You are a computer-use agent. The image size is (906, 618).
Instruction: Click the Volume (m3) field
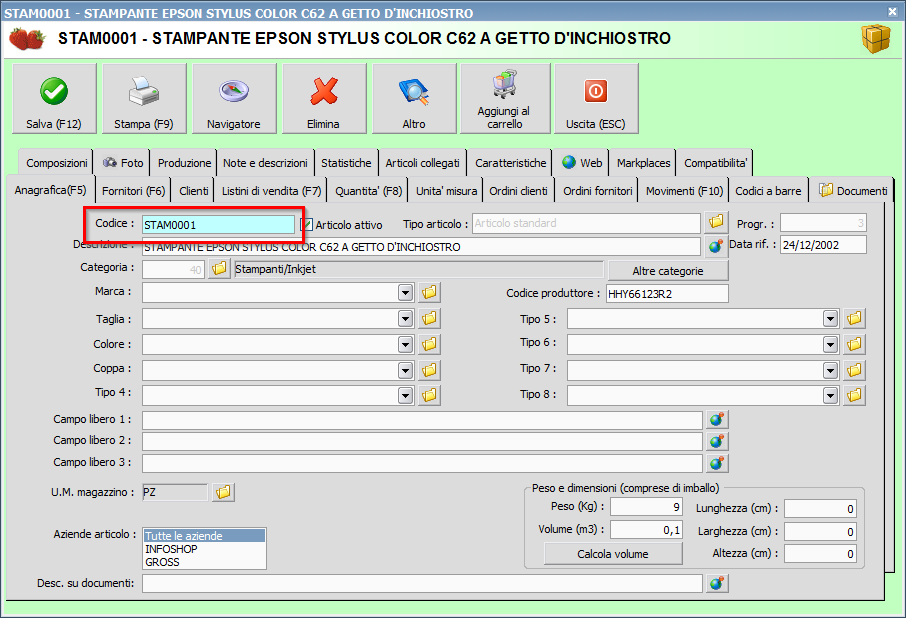pos(646,530)
